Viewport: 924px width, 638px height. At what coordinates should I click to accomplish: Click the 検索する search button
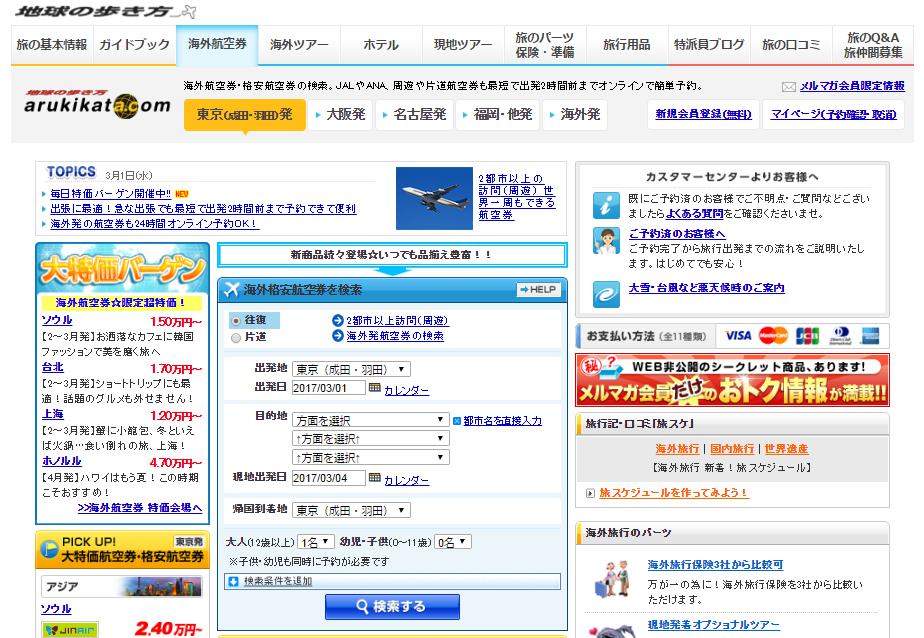(392, 607)
